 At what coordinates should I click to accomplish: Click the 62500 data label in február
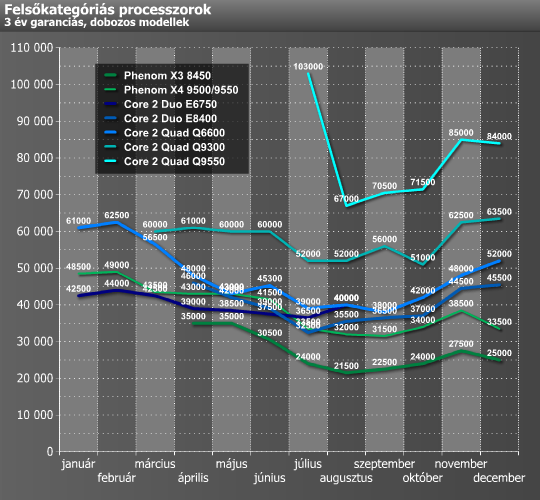[117, 215]
